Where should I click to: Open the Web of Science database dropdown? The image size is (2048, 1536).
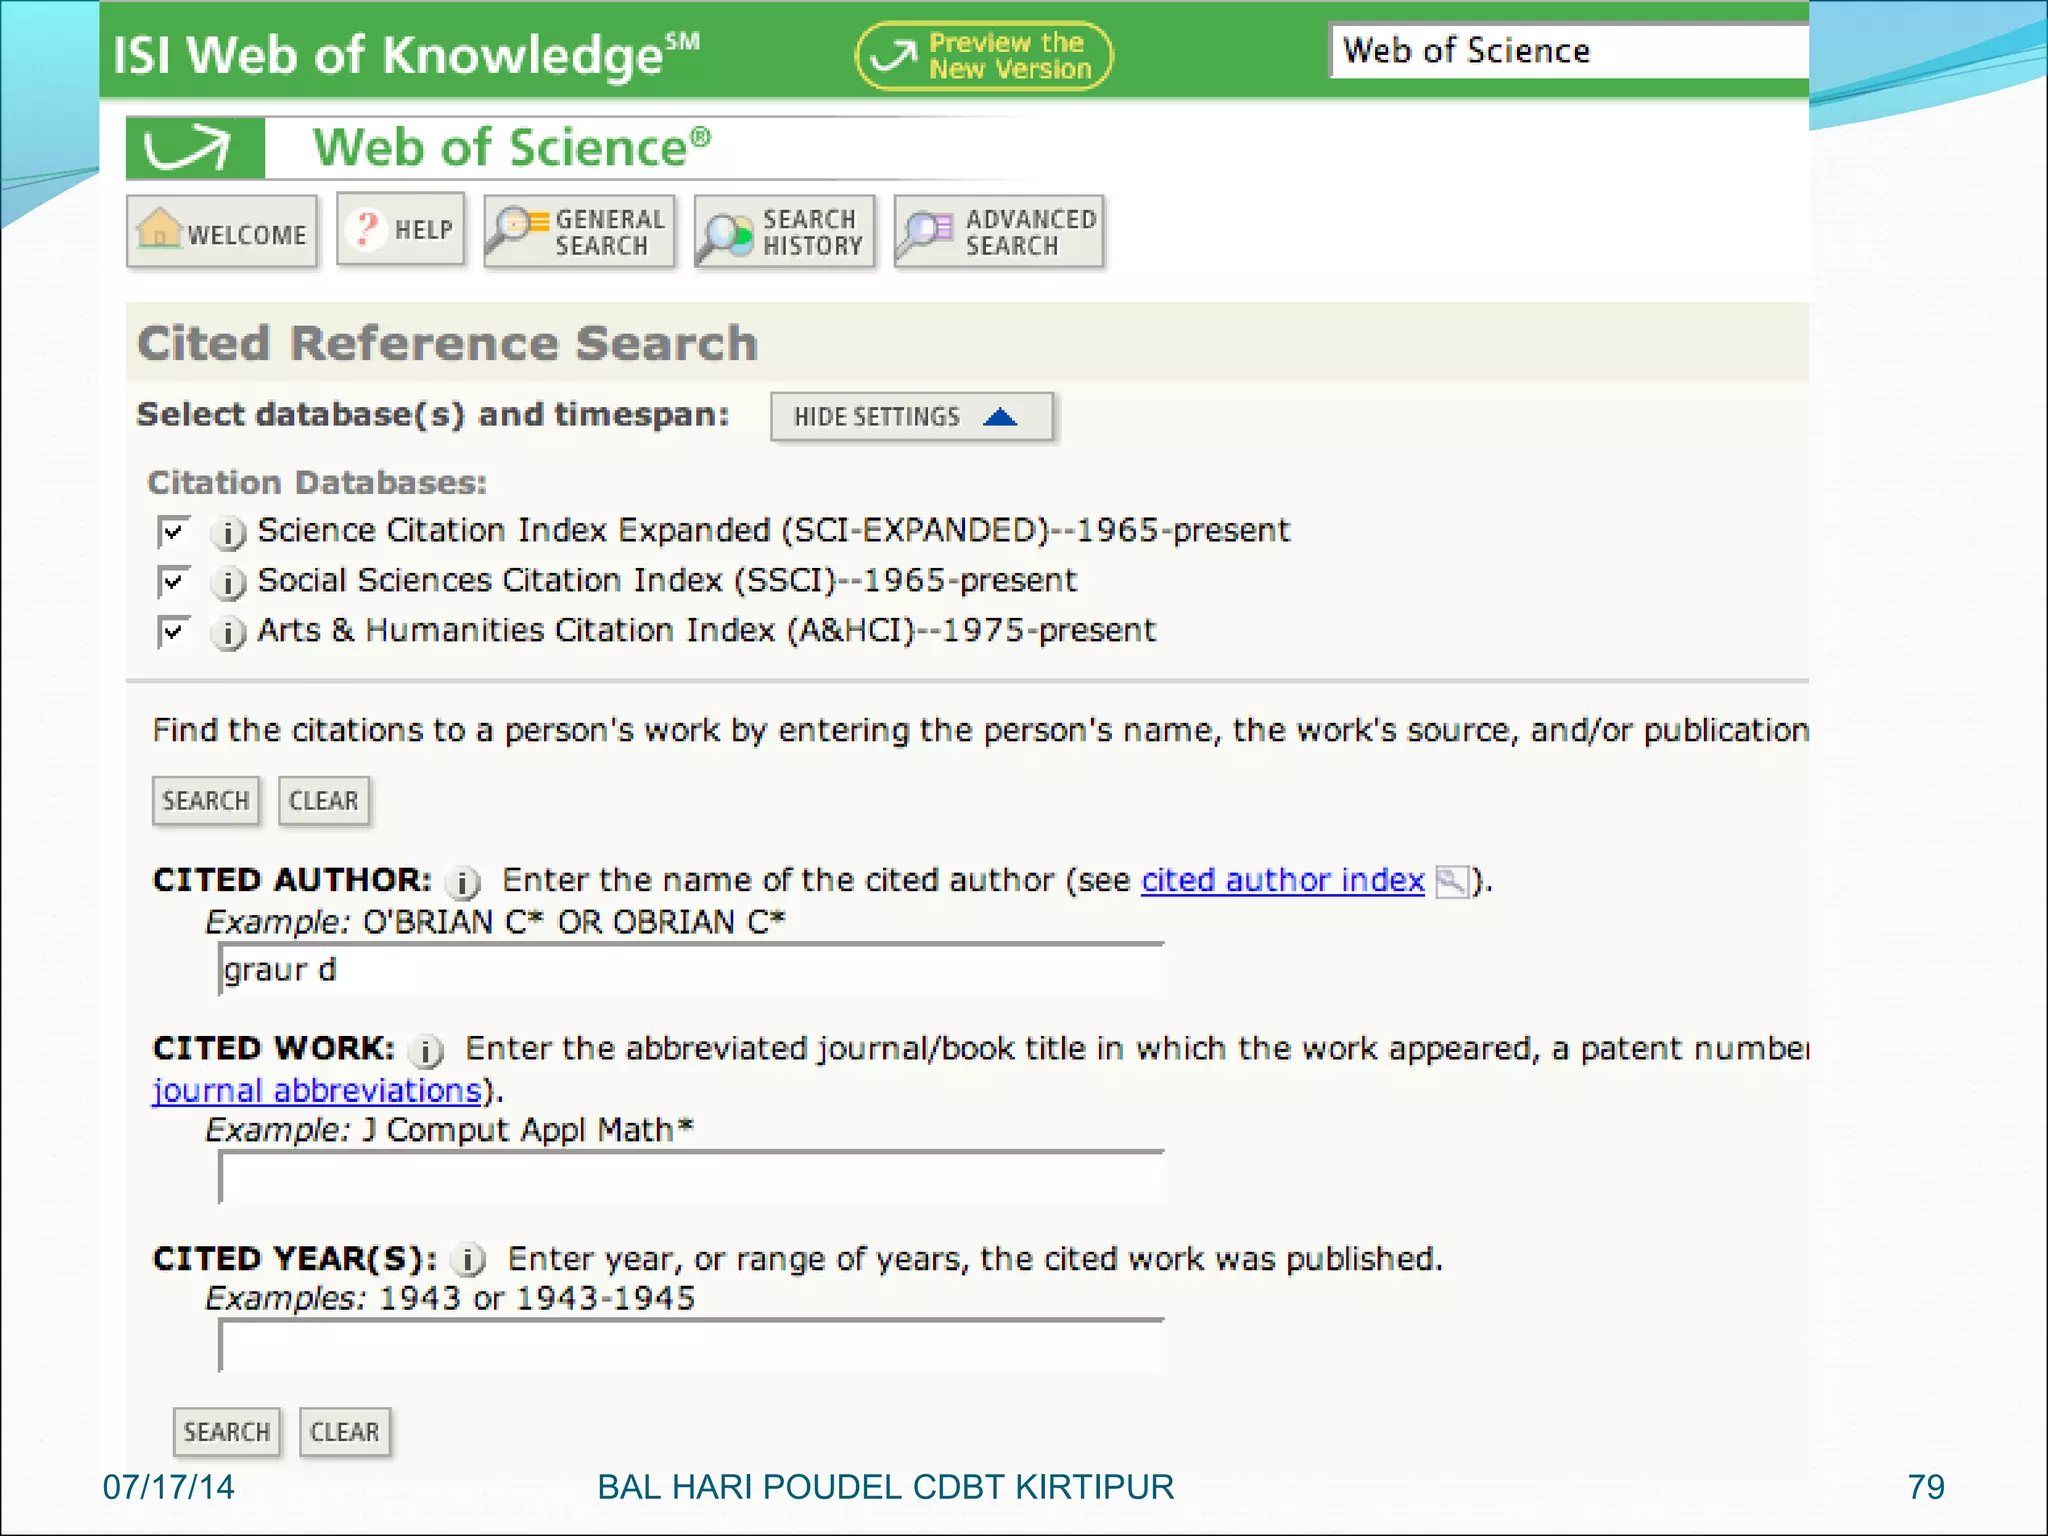pyautogui.click(x=1568, y=51)
